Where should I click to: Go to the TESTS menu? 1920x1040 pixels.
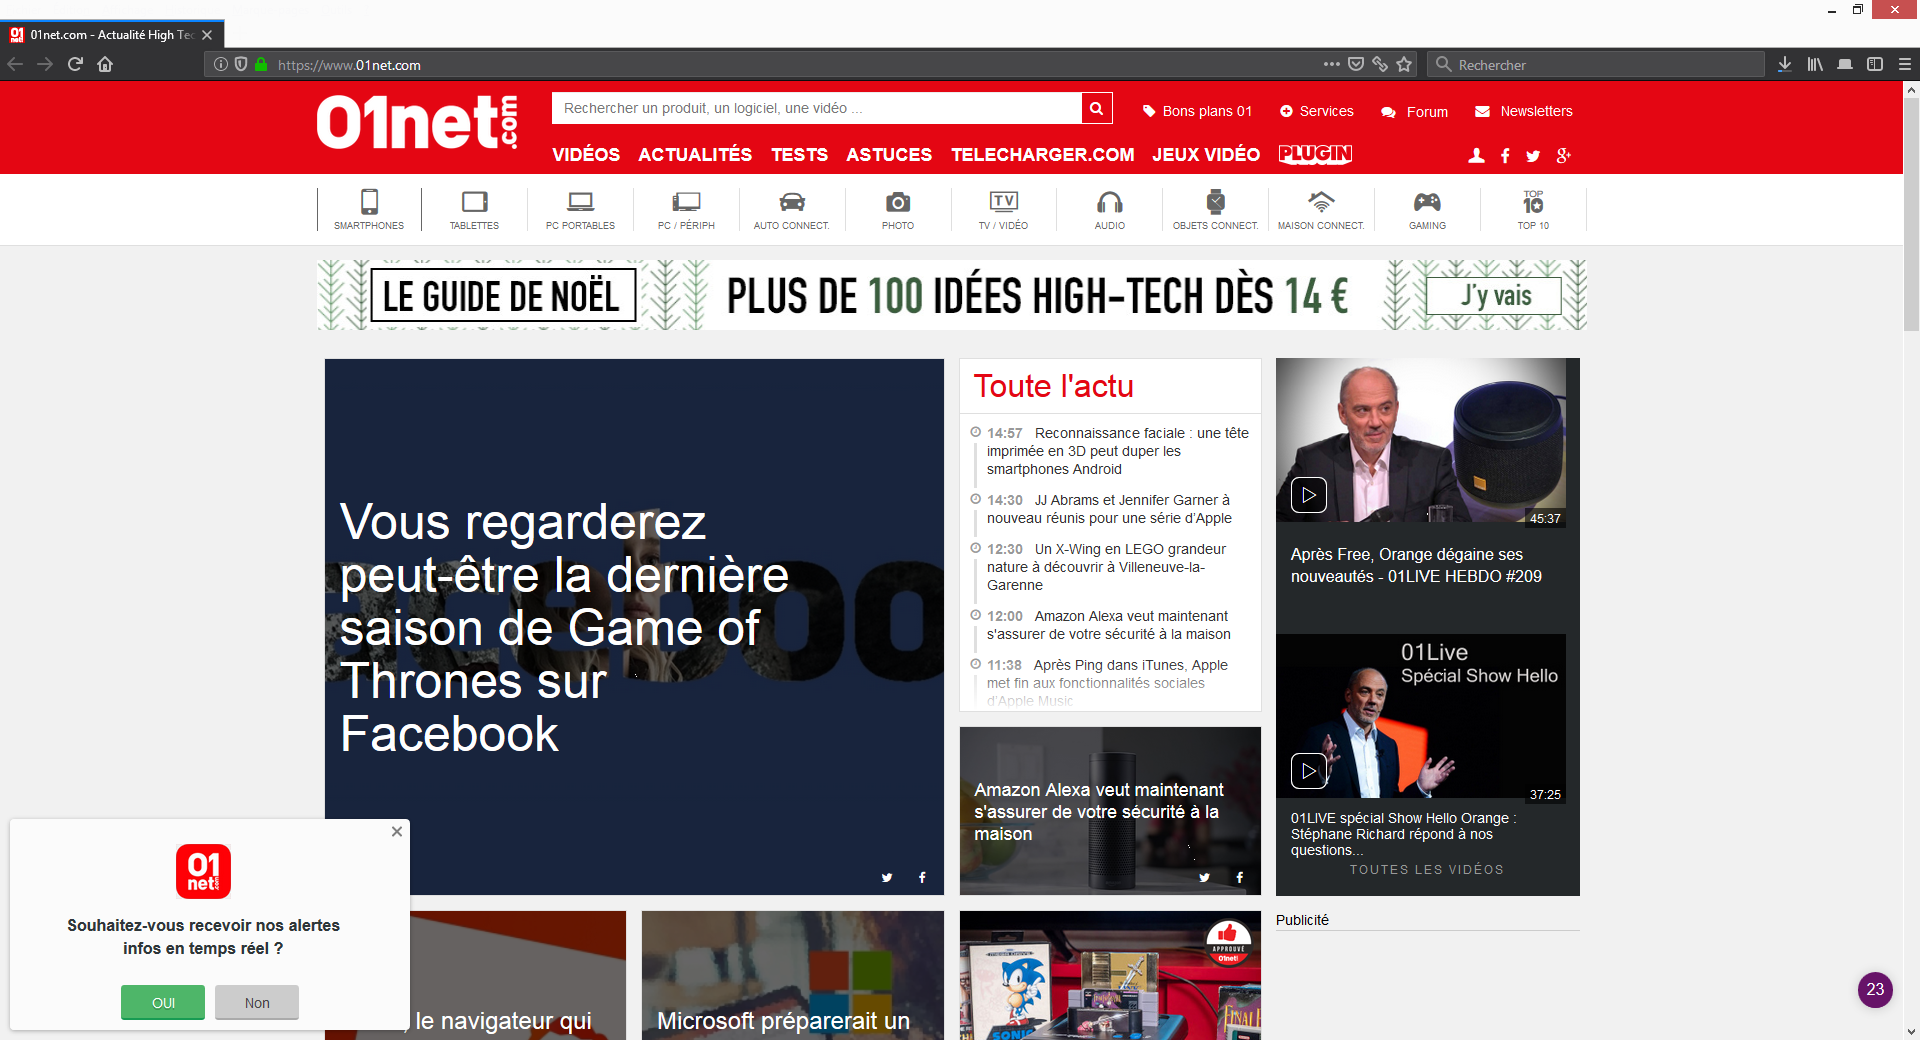(x=799, y=155)
